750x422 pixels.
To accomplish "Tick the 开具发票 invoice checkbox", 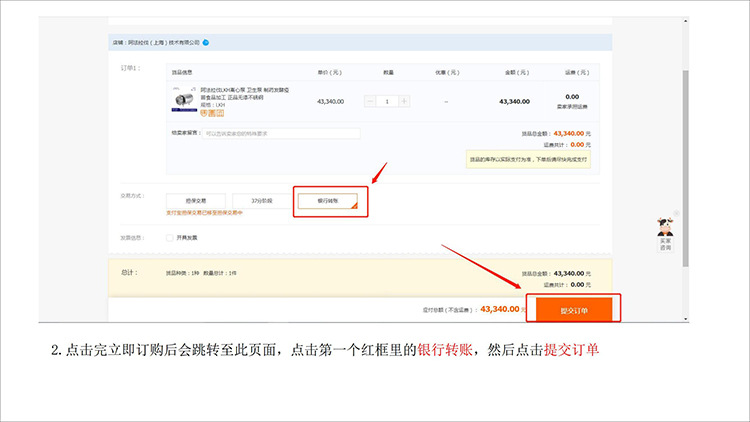I will pyautogui.click(x=170, y=238).
